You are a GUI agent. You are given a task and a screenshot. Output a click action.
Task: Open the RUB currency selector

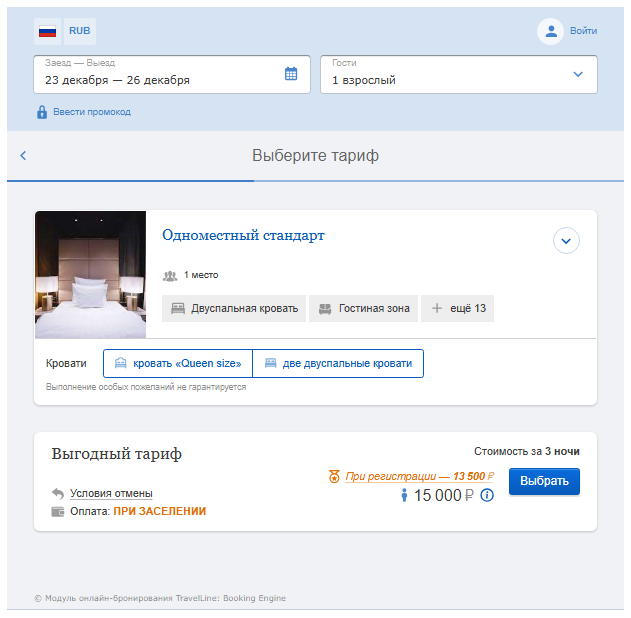(x=80, y=31)
